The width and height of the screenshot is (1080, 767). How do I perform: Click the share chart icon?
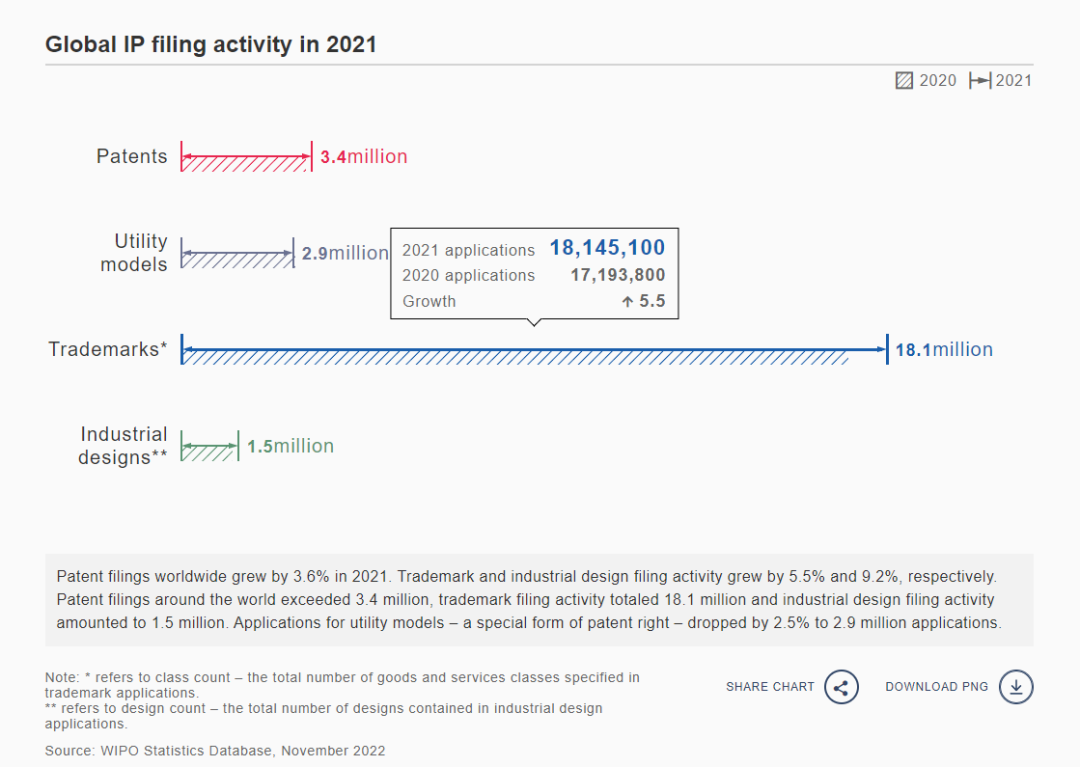pyautogui.click(x=842, y=687)
